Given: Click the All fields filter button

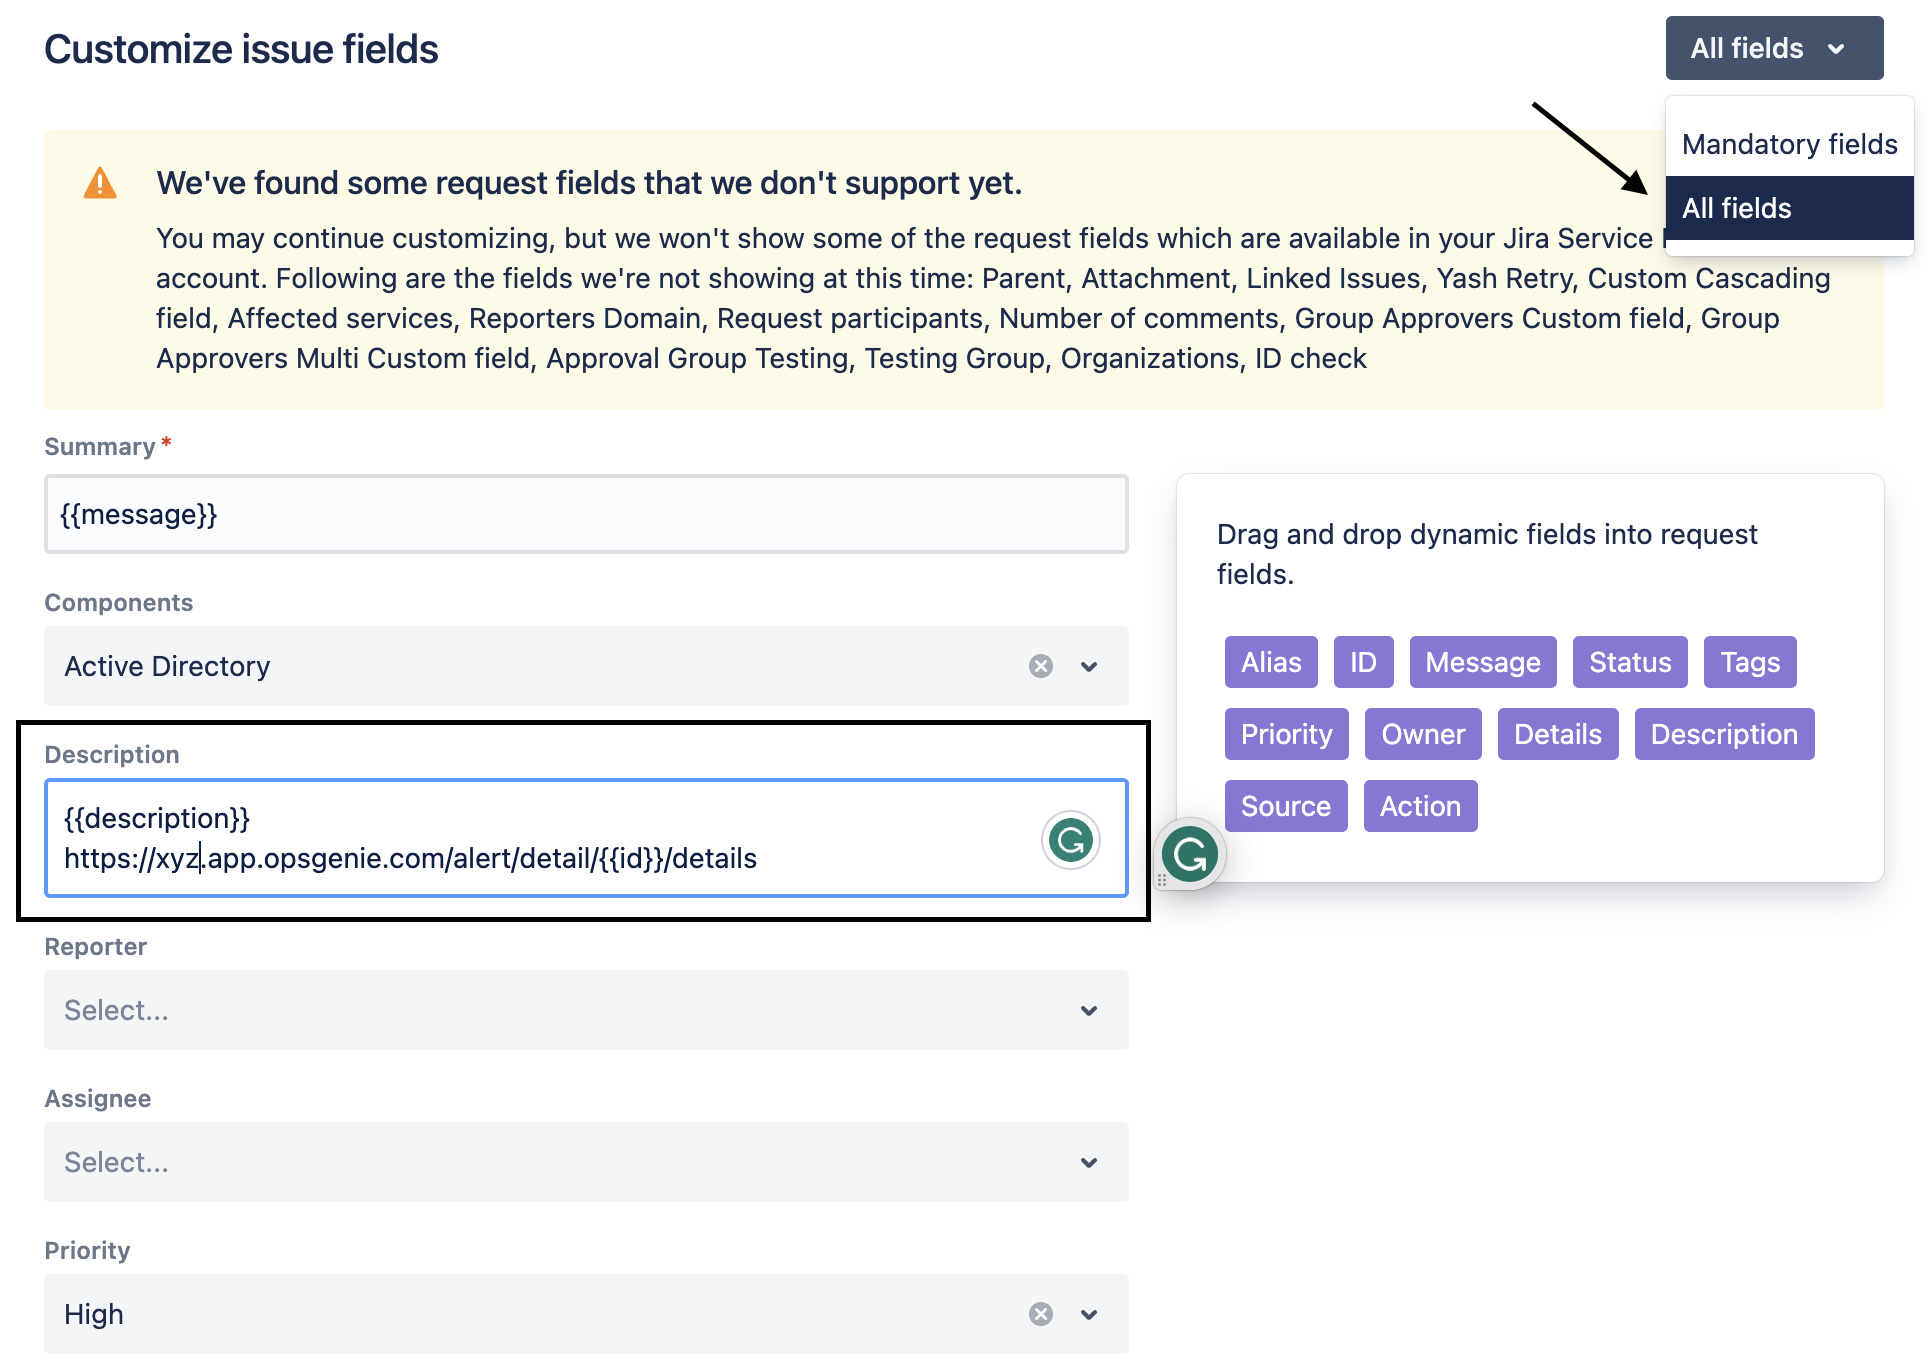Looking at the screenshot, I should click(x=1773, y=48).
